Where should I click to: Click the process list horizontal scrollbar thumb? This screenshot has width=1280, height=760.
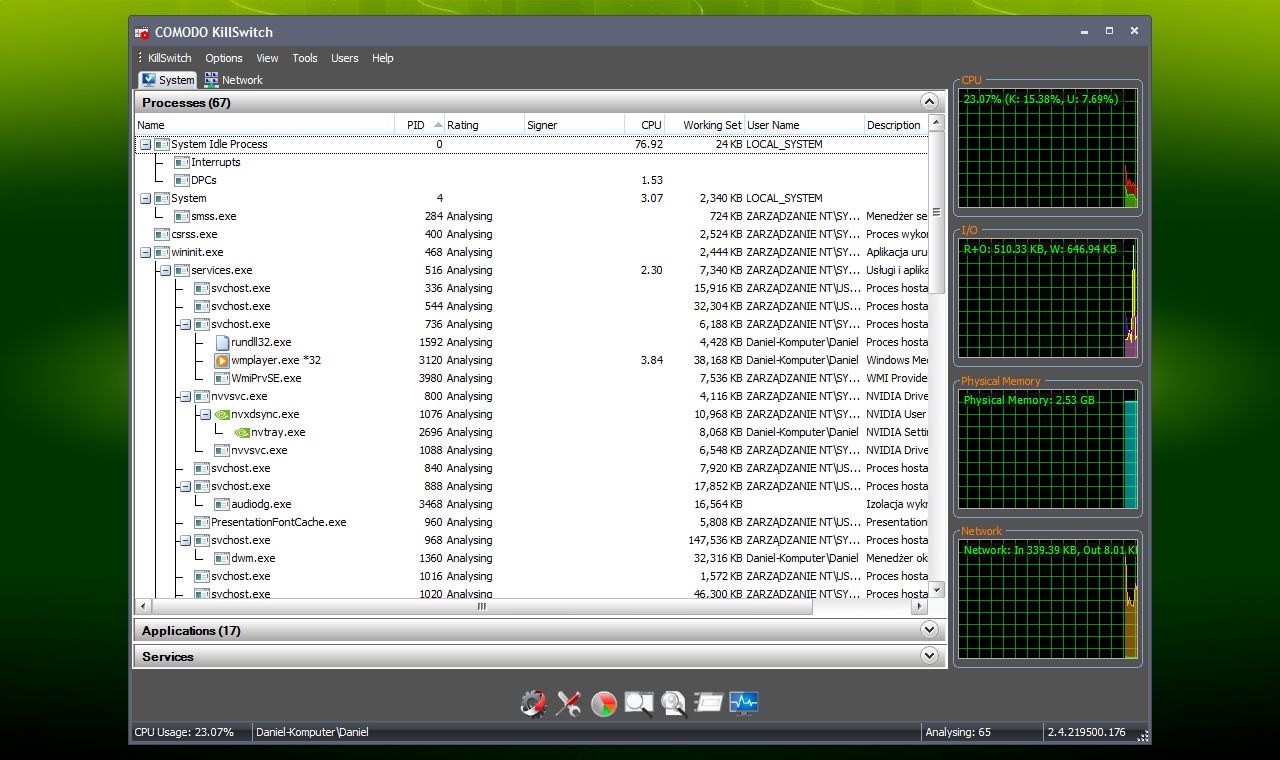(482, 607)
